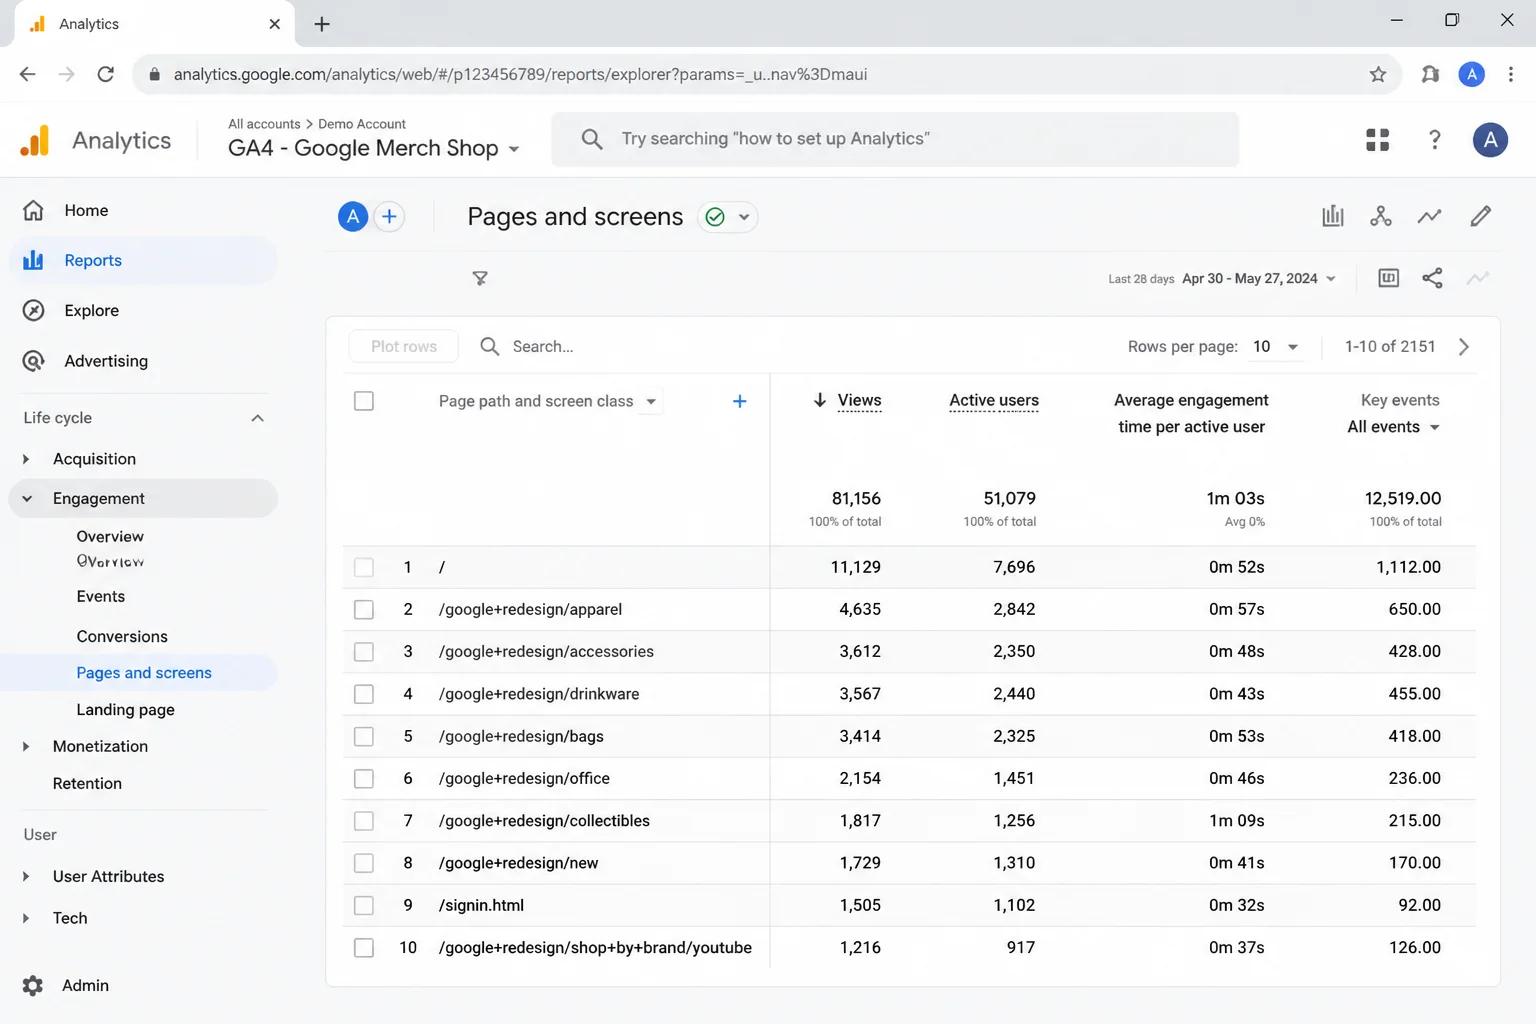Click the table Search... field

point(543,346)
